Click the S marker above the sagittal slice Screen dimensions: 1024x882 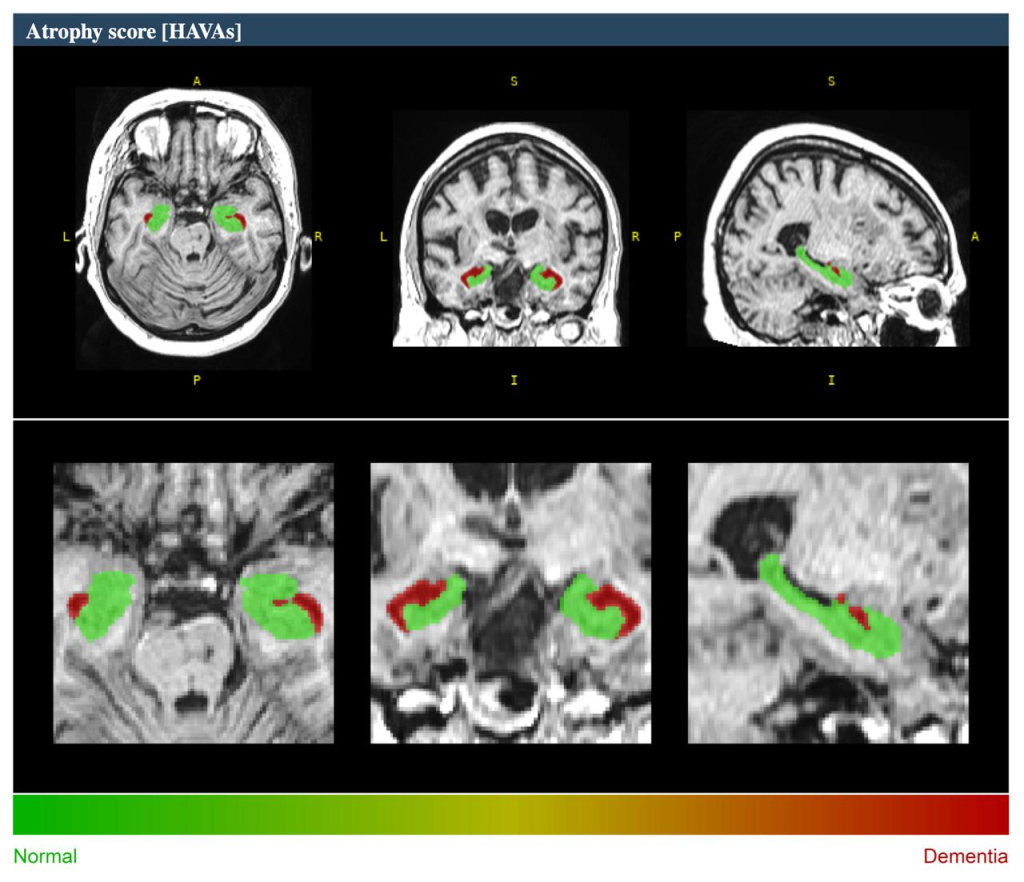(x=831, y=81)
